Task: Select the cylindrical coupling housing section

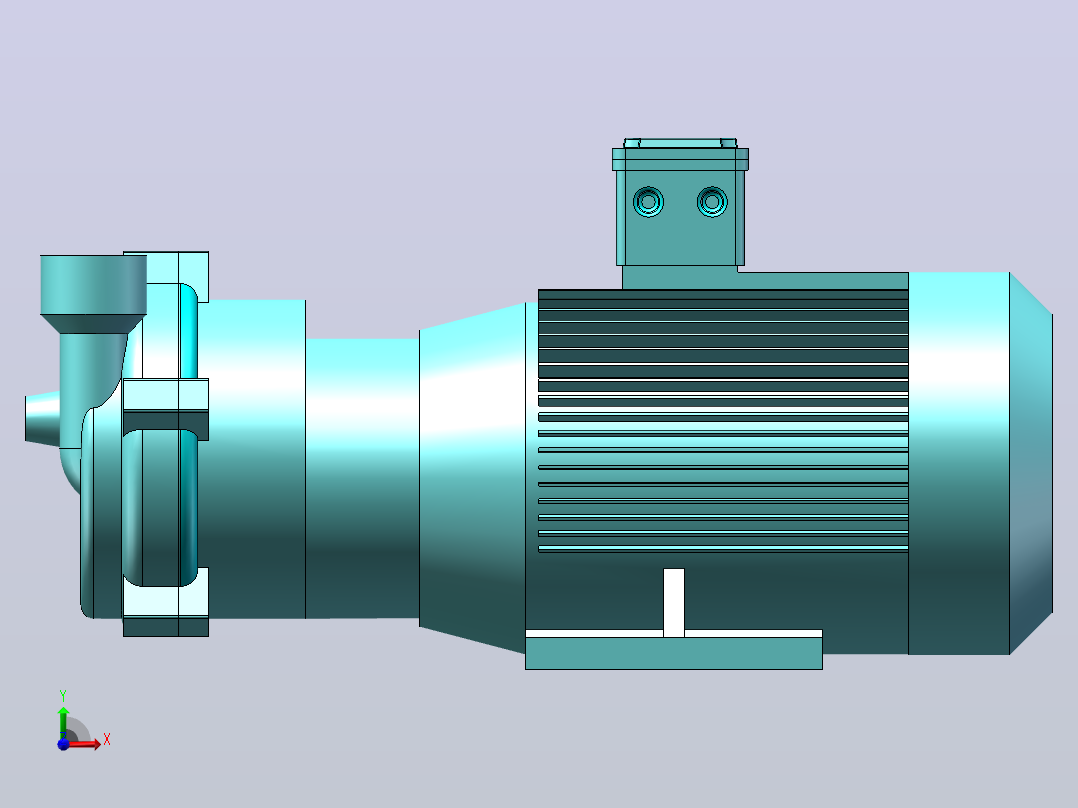Action: [362, 478]
